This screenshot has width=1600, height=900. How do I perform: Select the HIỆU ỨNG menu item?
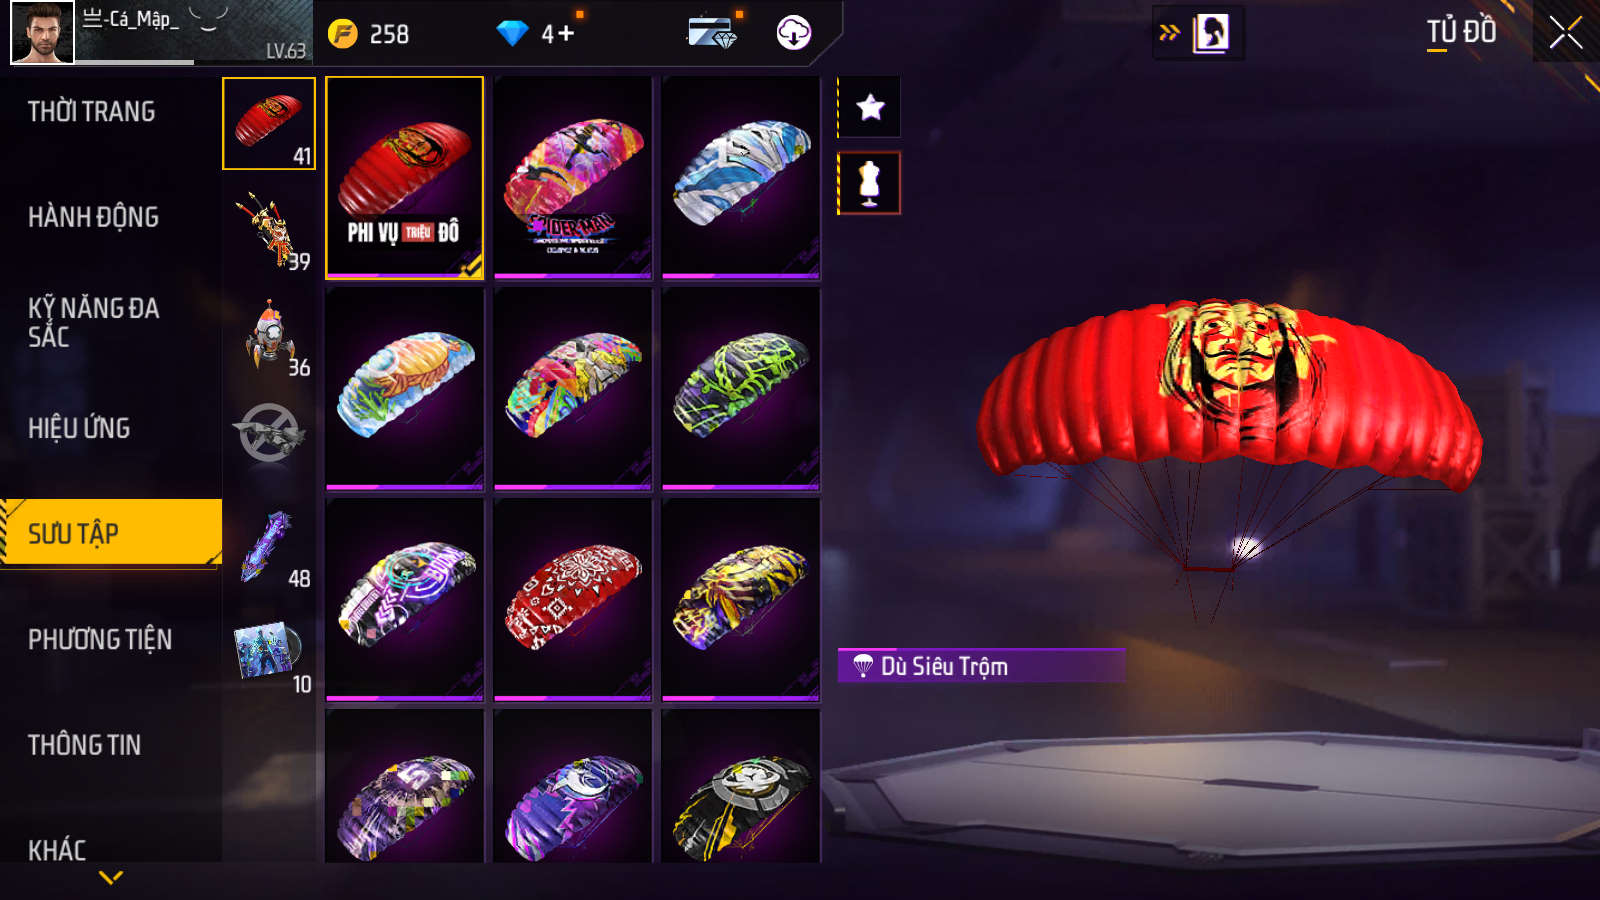(x=79, y=428)
